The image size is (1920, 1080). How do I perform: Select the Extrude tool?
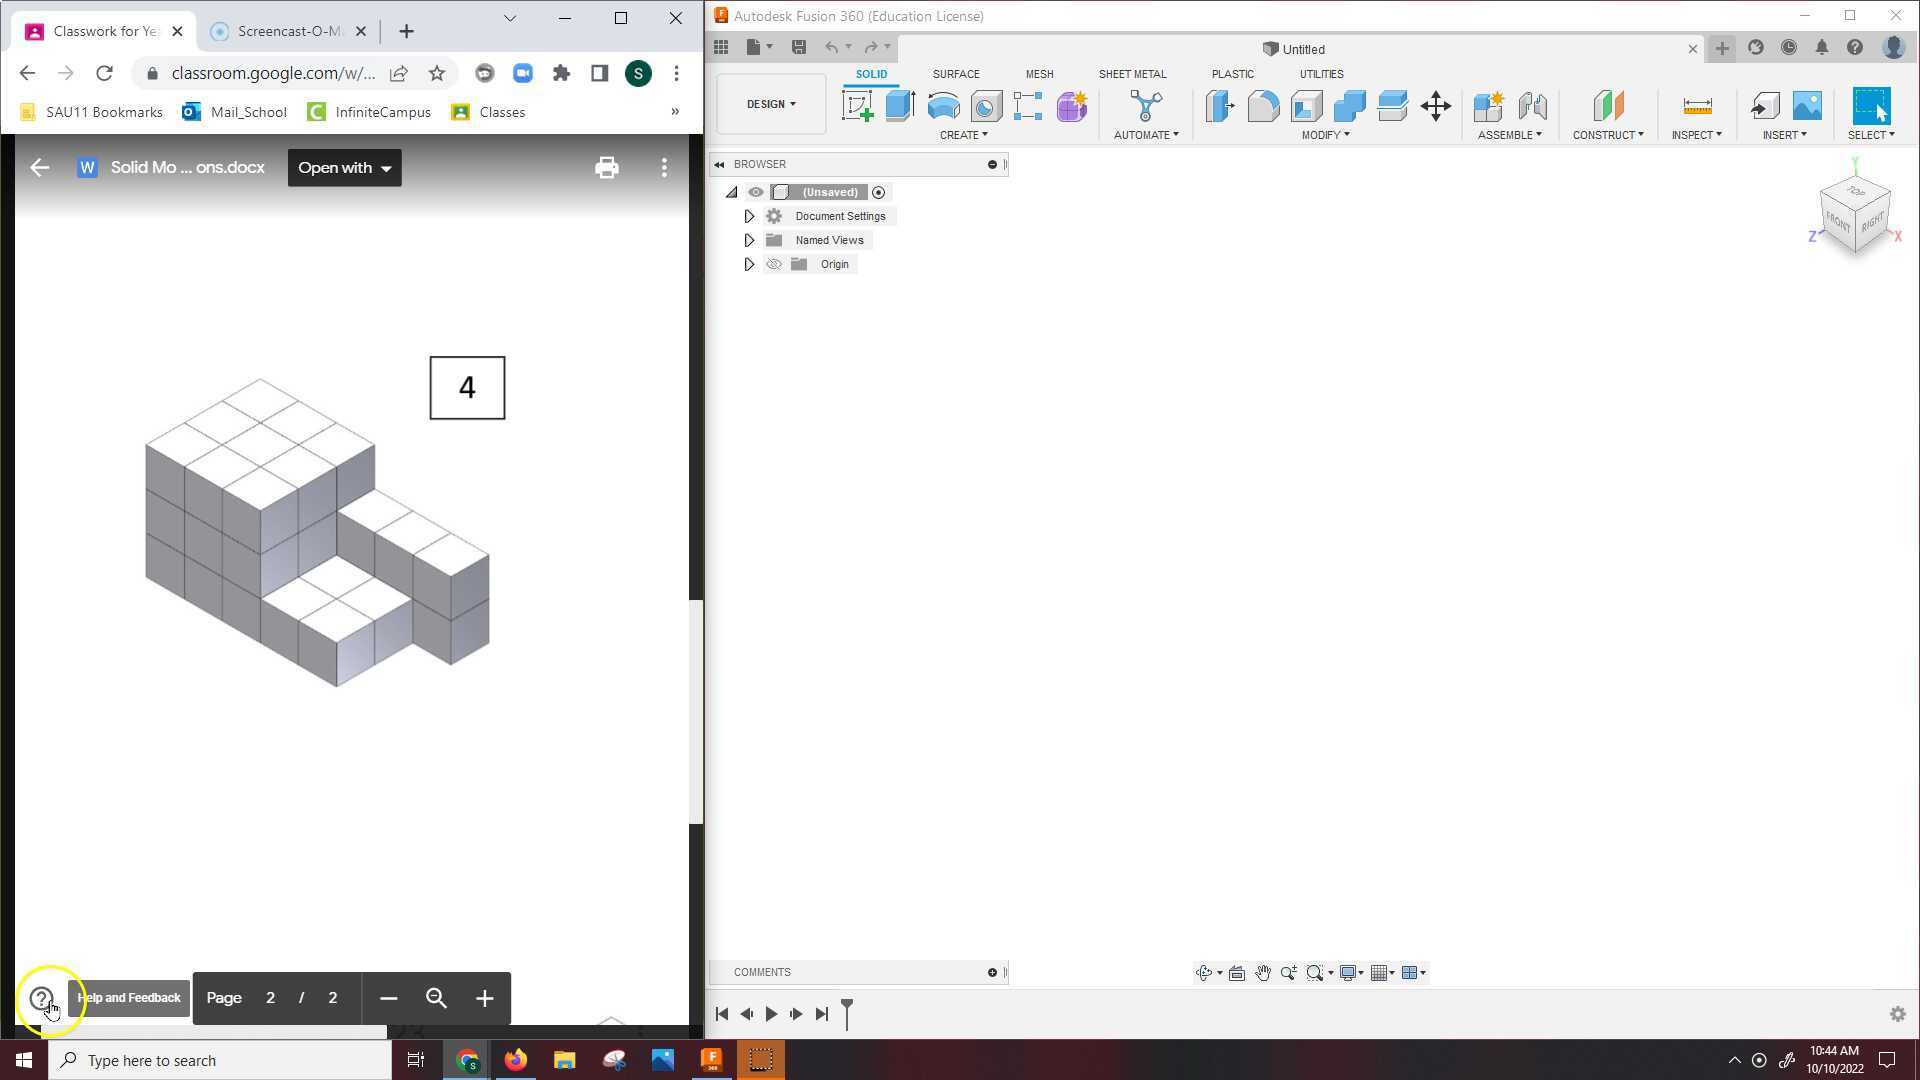coord(899,107)
